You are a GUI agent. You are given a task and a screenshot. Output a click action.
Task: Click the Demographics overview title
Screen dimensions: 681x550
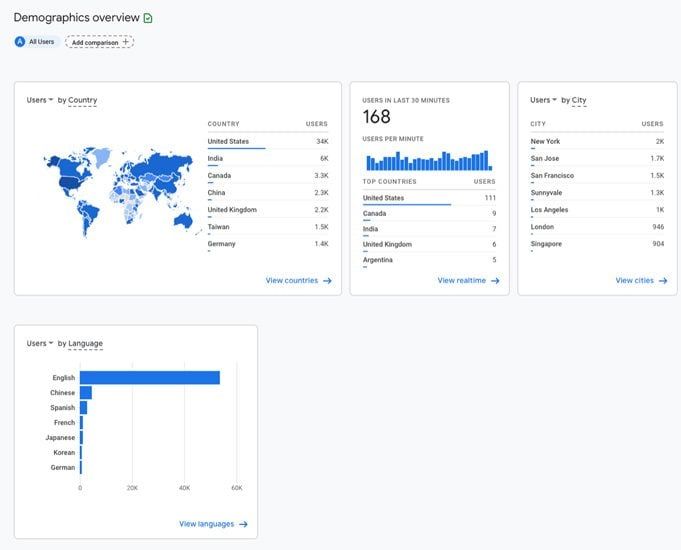click(x=76, y=18)
